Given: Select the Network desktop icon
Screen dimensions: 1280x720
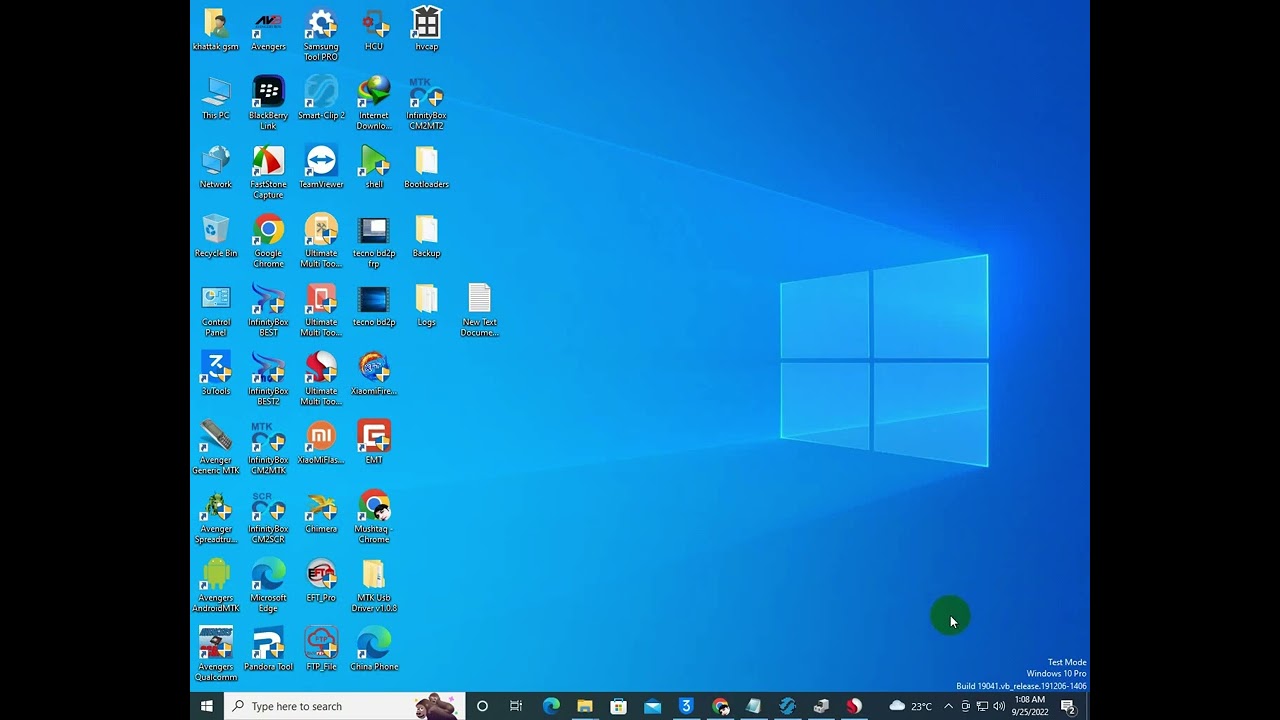Looking at the screenshot, I should click(216, 167).
